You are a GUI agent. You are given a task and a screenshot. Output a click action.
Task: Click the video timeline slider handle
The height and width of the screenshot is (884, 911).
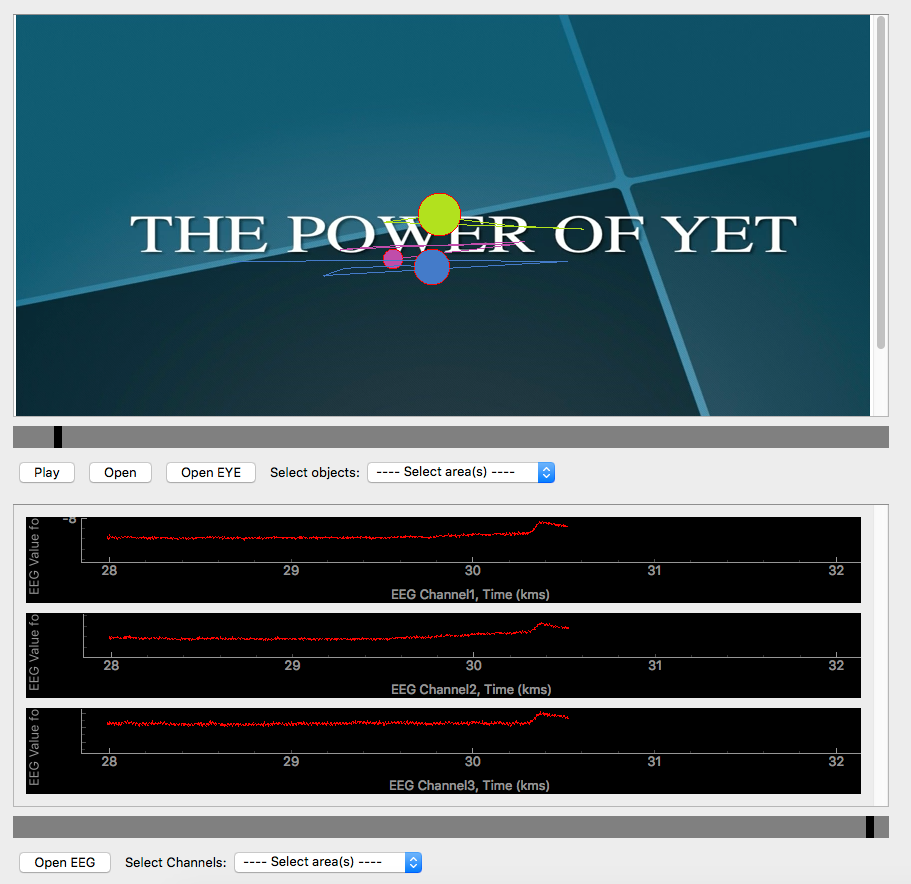pos(58,437)
